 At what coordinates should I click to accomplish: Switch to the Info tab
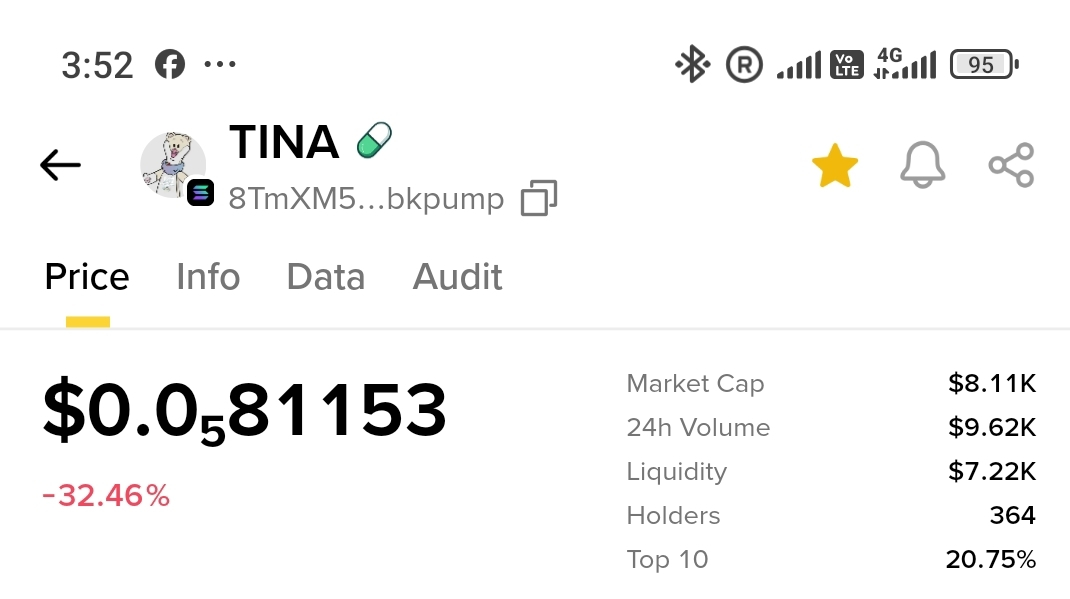click(x=208, y=277)
